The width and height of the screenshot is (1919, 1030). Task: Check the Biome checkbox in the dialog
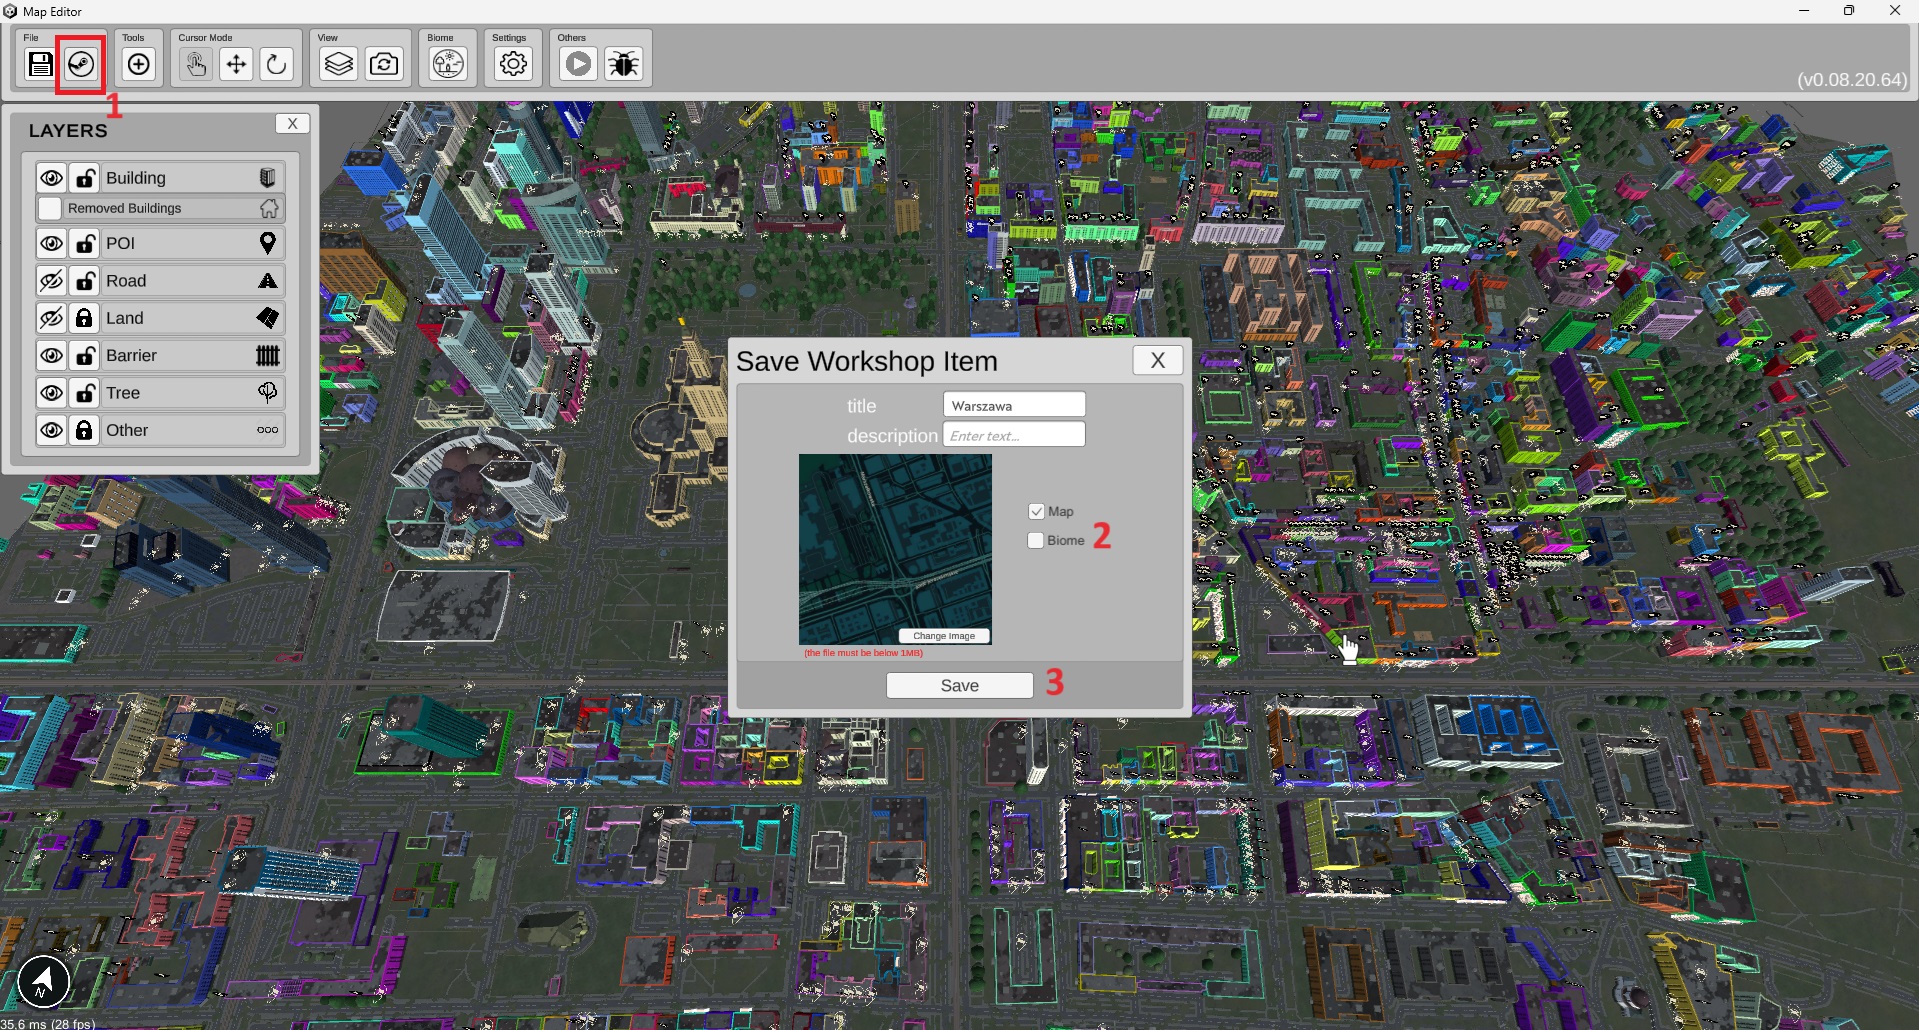(x=1036, y=540)
